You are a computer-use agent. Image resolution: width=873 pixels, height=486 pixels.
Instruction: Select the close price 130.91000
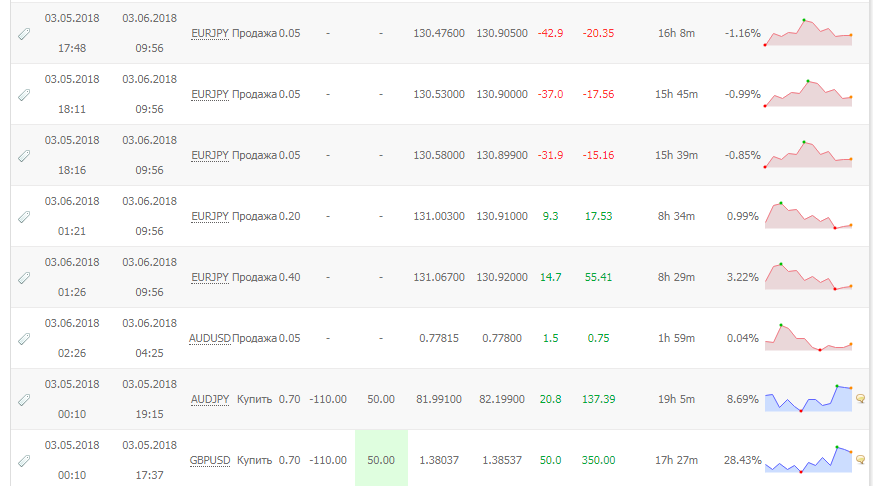[x=502, y=217]
